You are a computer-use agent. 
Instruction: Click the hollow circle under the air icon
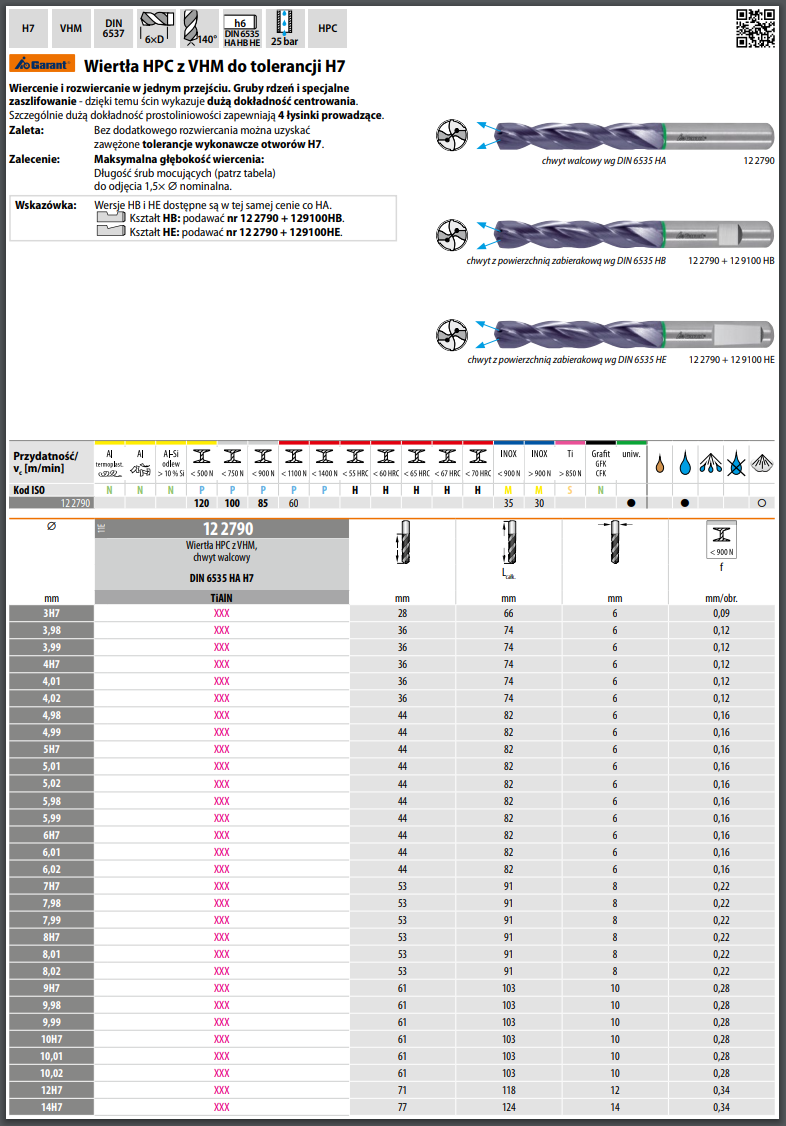point(762,503)
